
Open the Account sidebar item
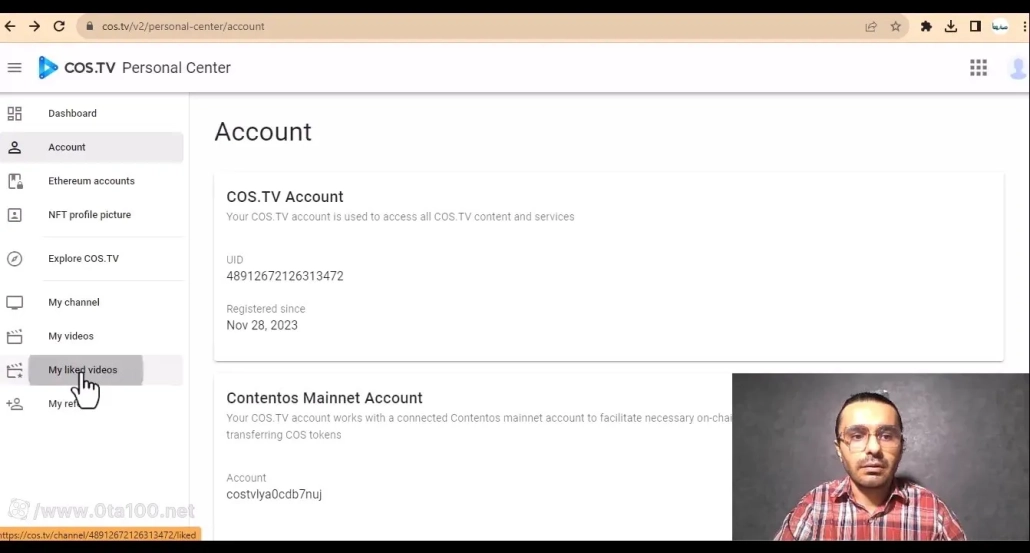[67, 148]
